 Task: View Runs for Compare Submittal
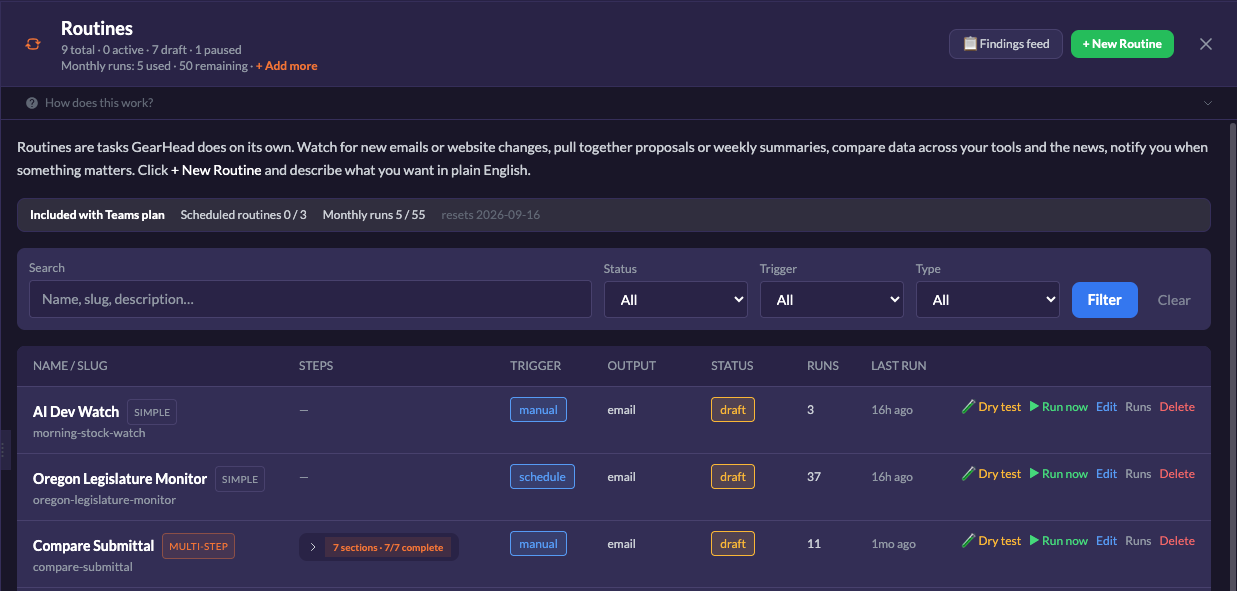(x=1138, y=541)
